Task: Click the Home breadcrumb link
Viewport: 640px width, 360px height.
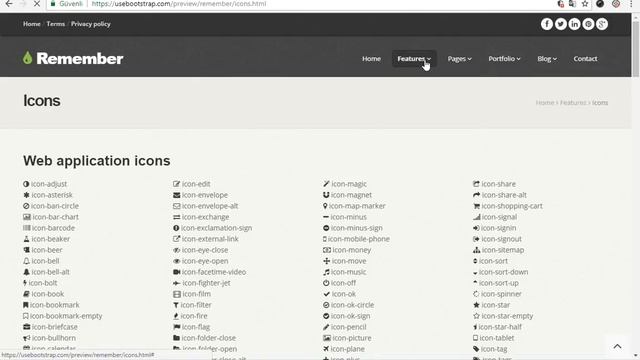Action: coord(544,103)
